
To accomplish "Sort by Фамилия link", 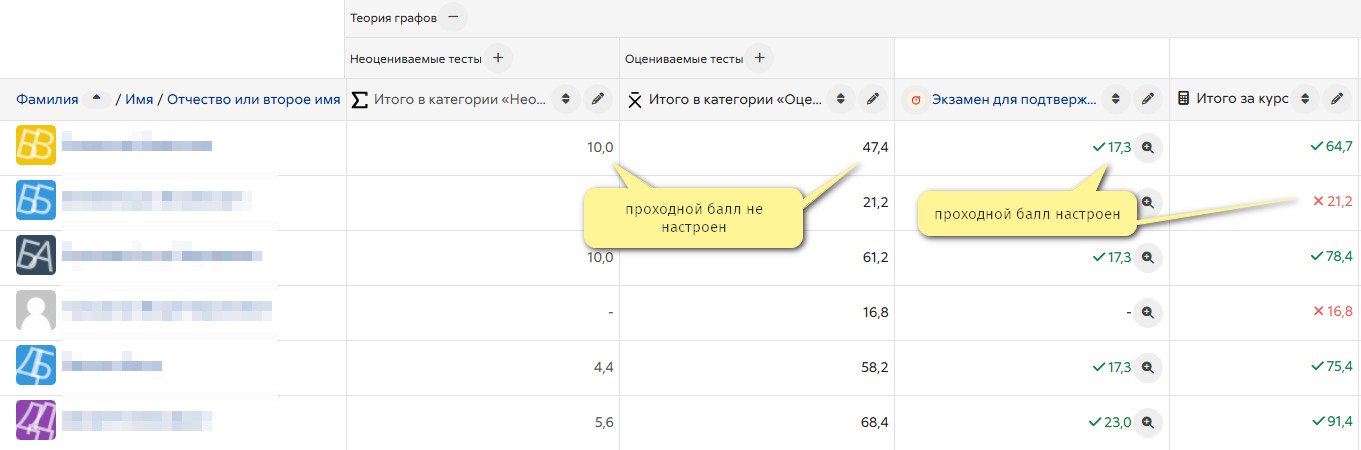I will click(47, 99).
